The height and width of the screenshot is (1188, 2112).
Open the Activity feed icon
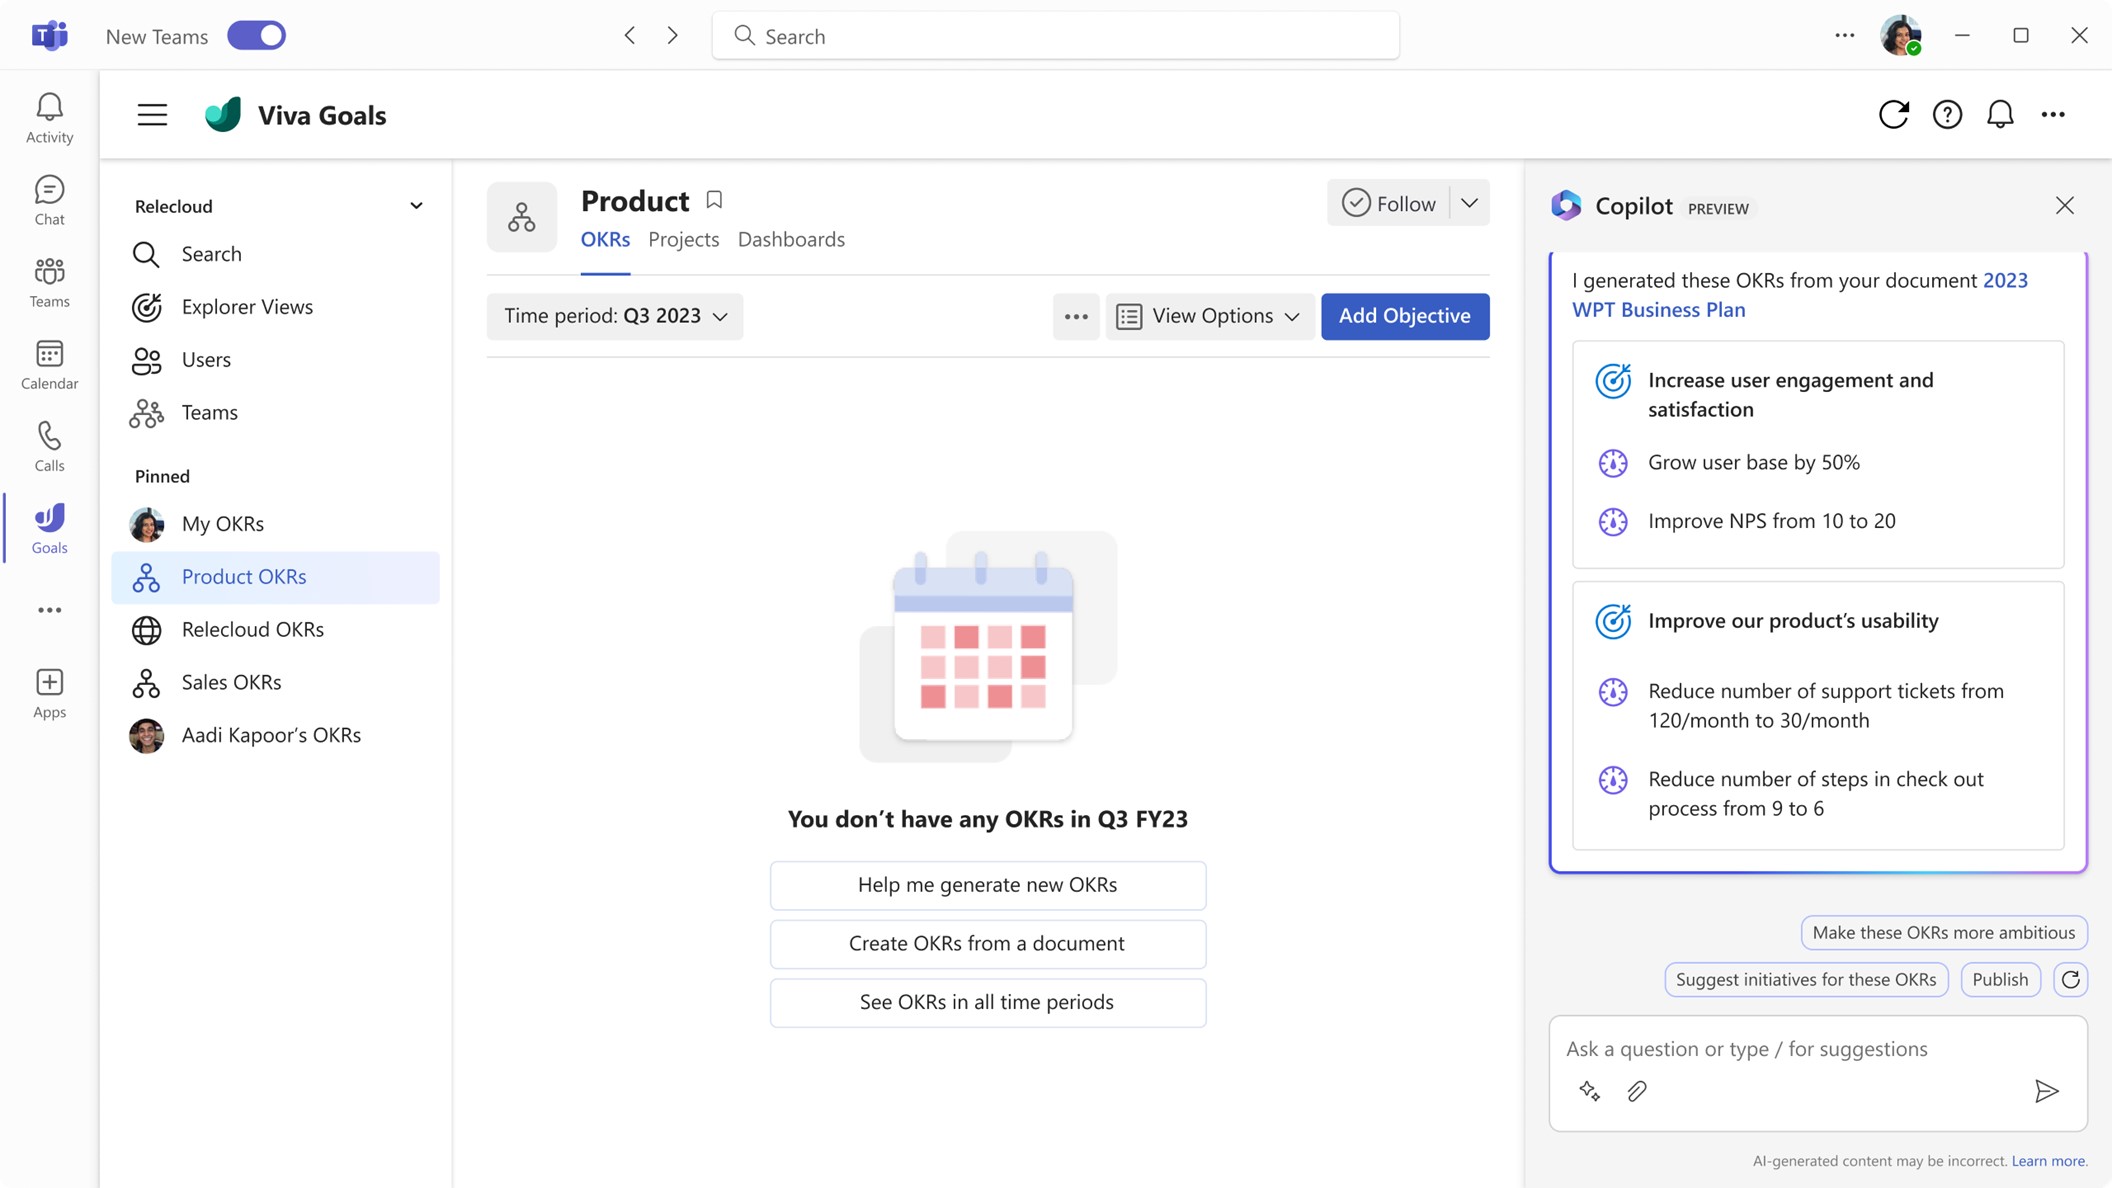[48, 115]
